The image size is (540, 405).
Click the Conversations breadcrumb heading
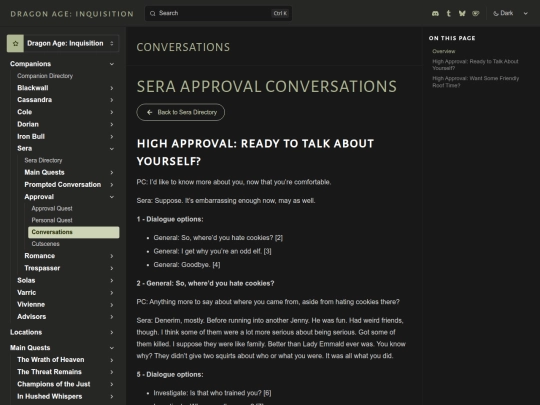pyautogui.click(x=183, y=47)
